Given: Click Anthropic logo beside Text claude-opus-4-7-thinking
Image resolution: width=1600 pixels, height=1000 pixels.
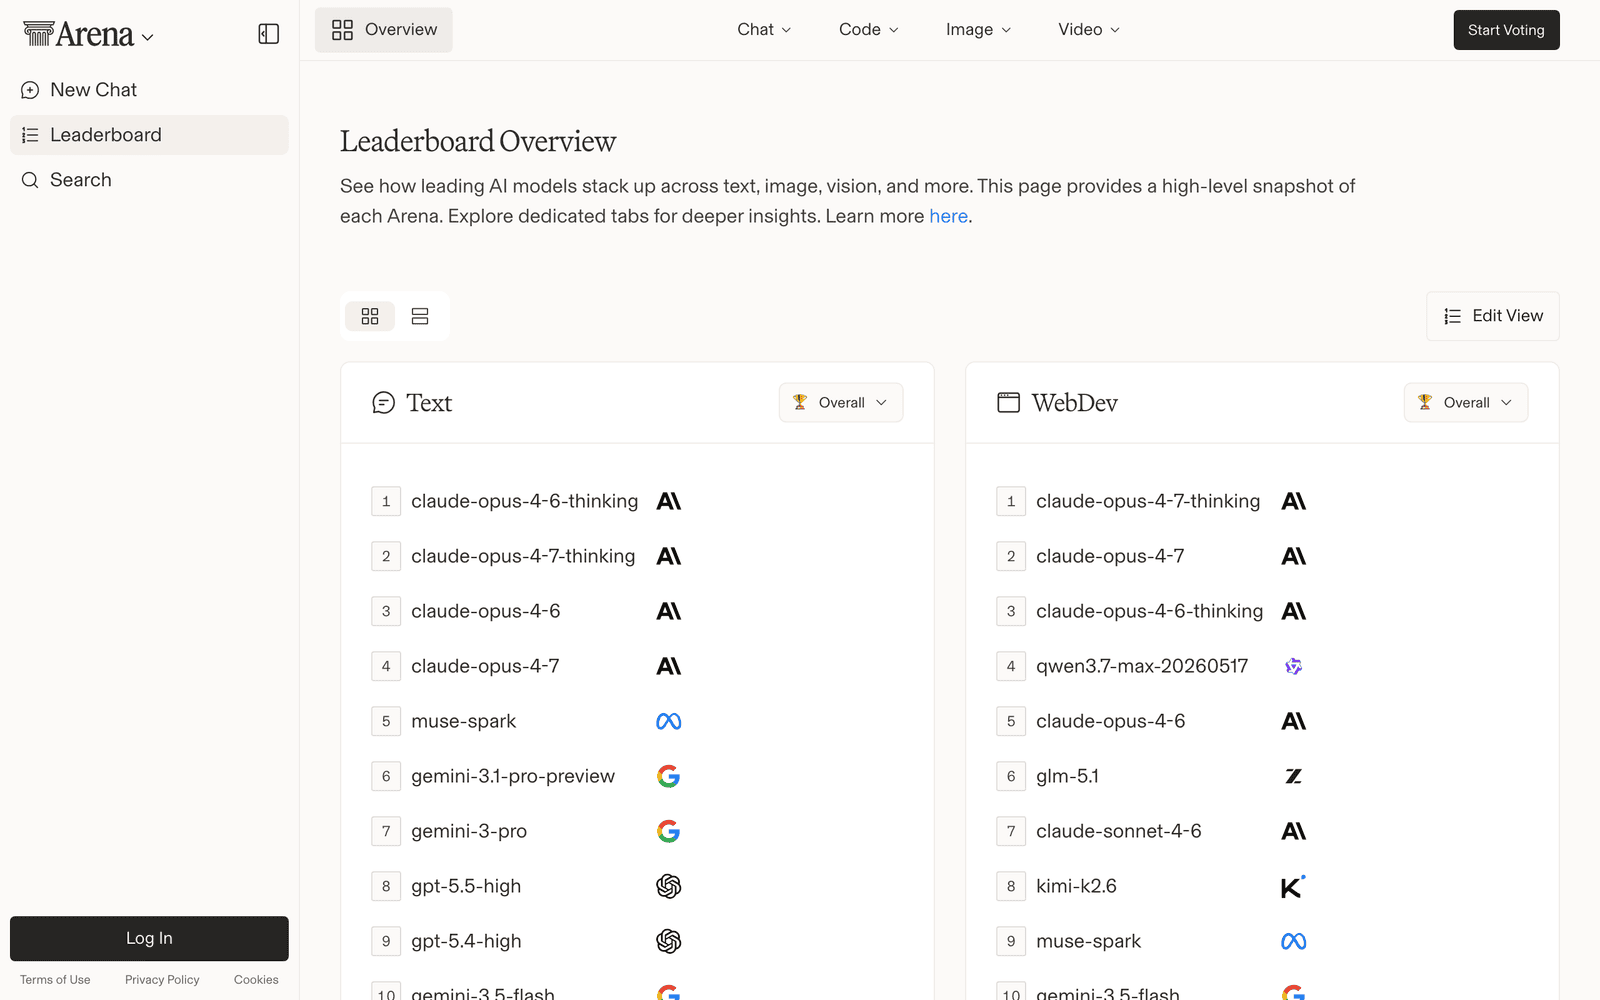Looking at the screenshot, I should 669,556.
